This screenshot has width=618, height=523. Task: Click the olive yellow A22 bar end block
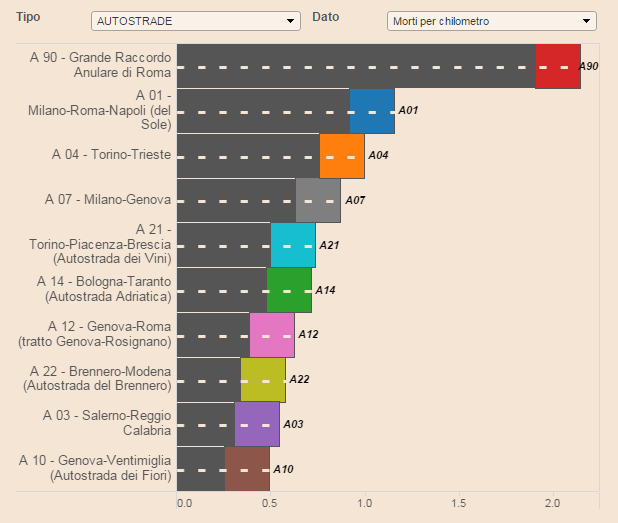(x=263, y=380)
